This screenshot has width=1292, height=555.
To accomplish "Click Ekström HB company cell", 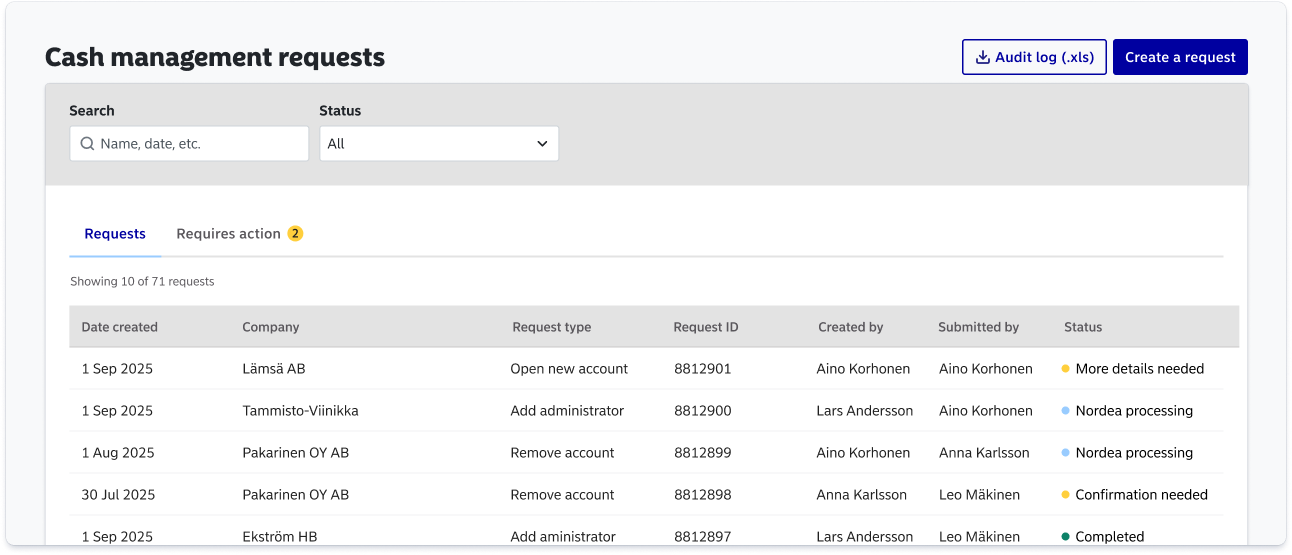I will 280,537.
